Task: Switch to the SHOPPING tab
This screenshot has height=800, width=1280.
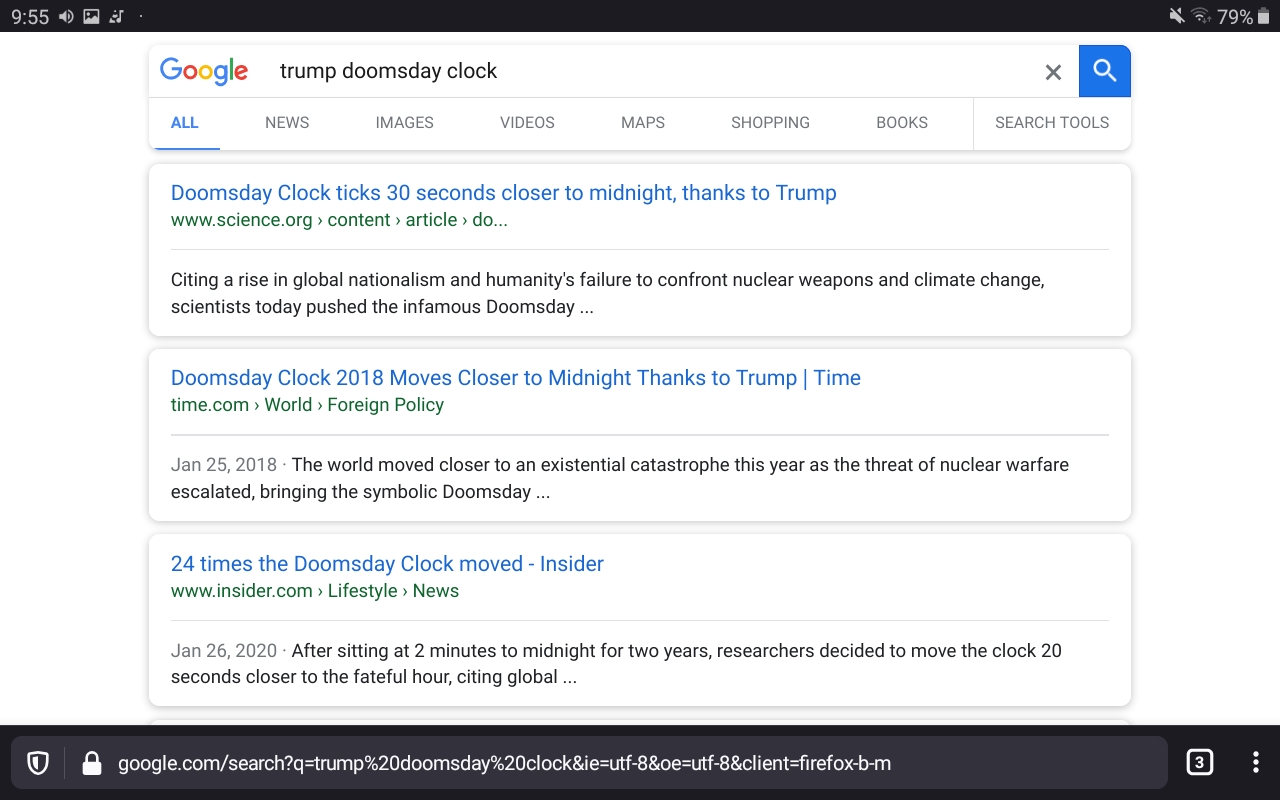Action: point(770,123)
